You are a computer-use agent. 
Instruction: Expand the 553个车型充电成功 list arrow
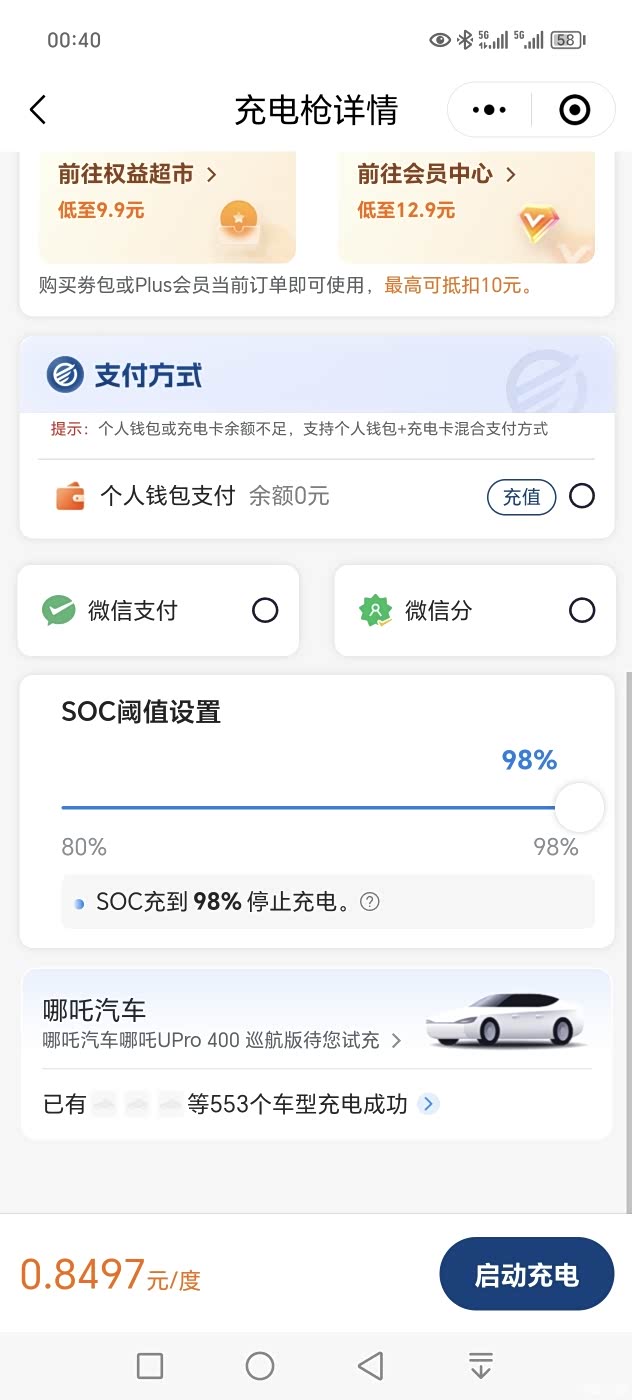tap(428, 1104)
